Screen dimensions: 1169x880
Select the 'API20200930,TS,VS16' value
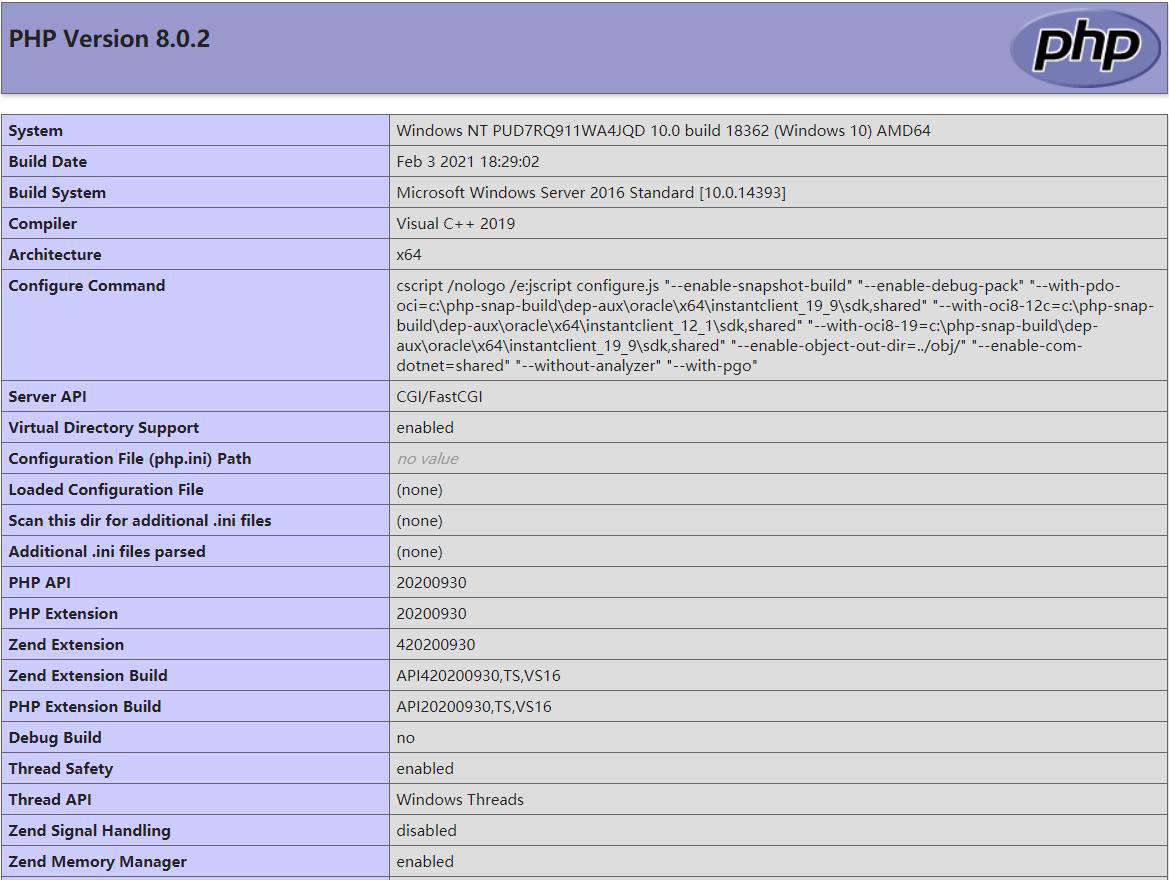[473, 706]
